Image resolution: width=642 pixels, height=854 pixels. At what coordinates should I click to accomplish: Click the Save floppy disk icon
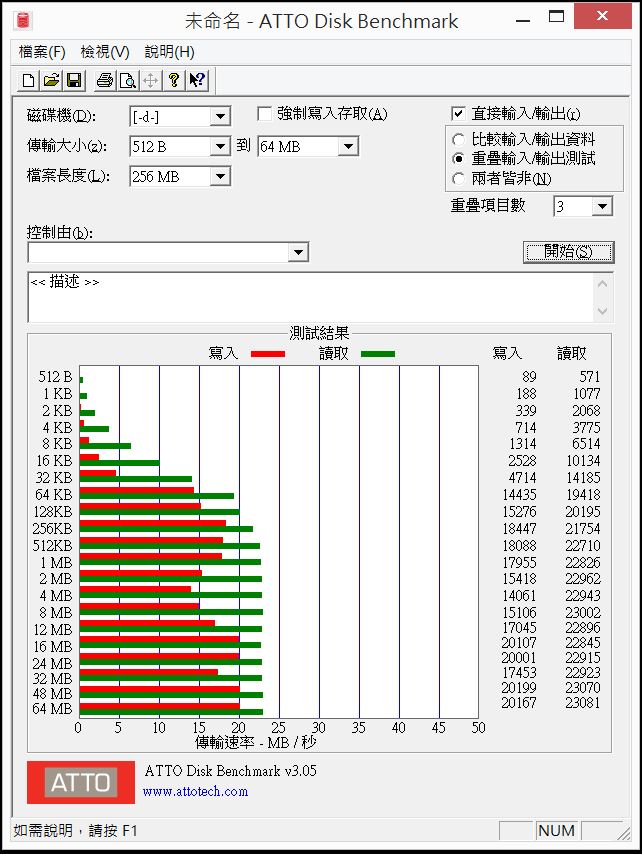[74, 81]
